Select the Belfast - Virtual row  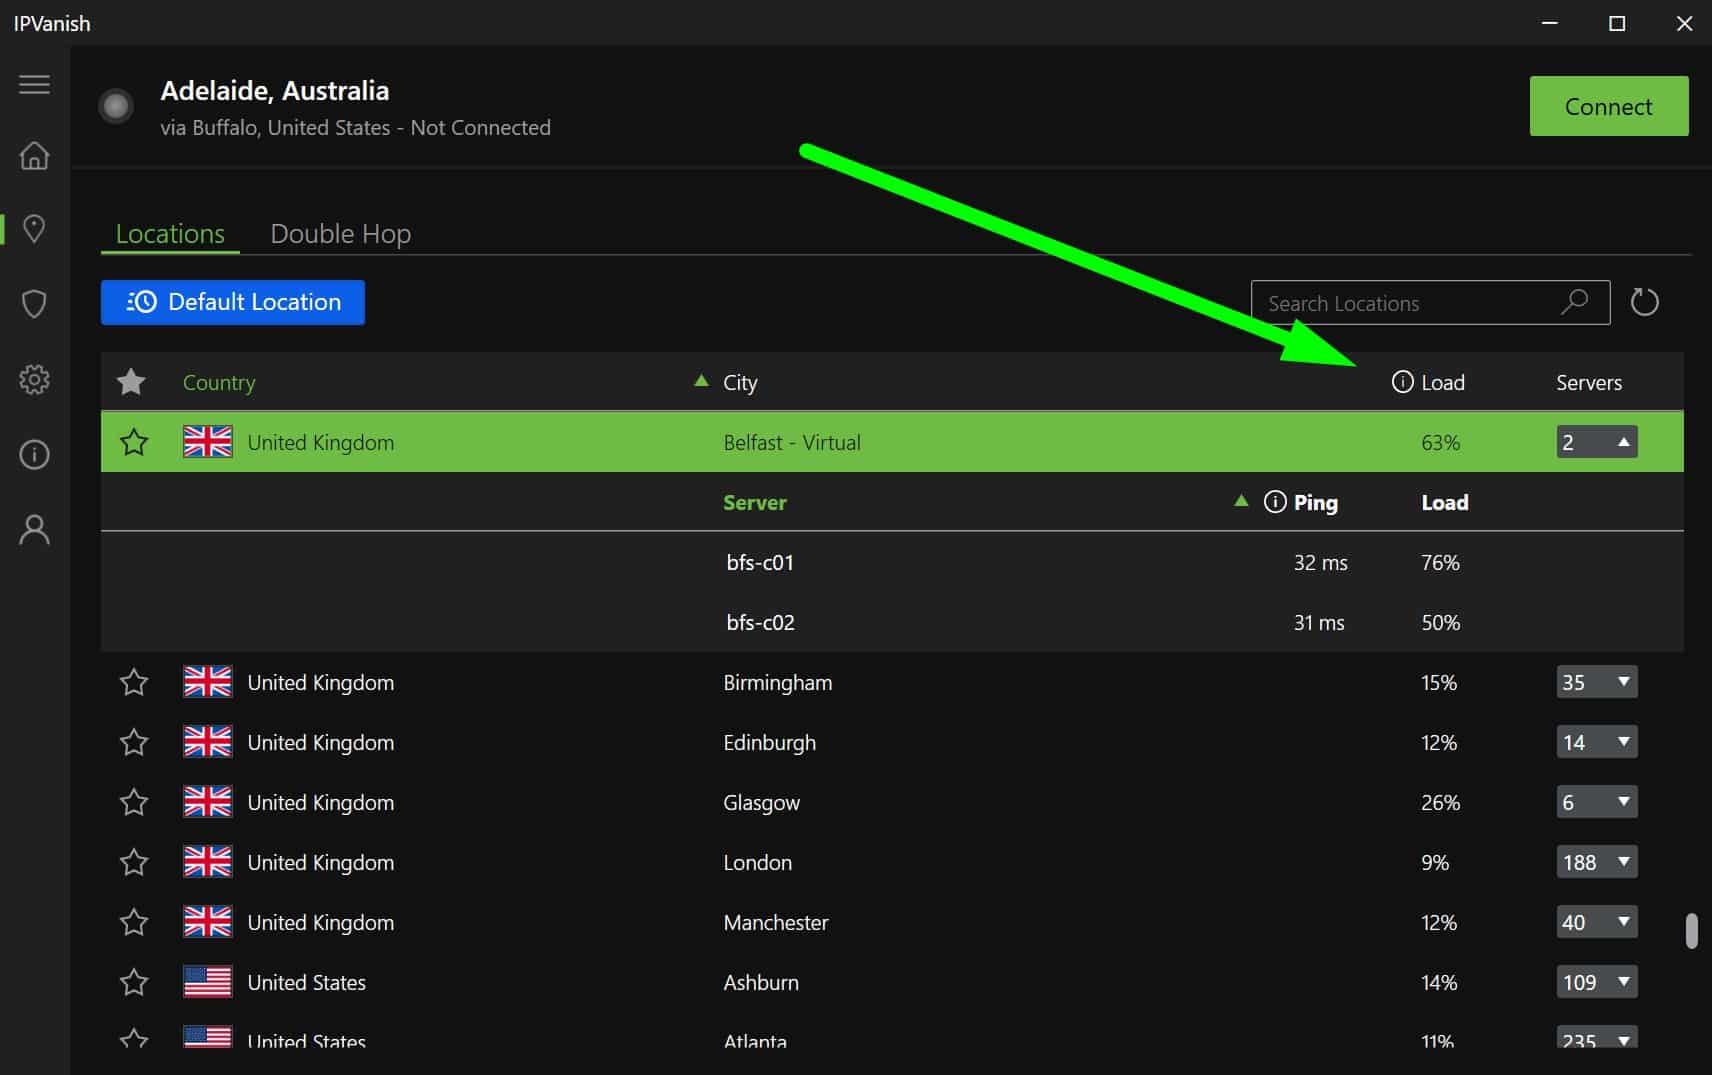tap(892, 442)
